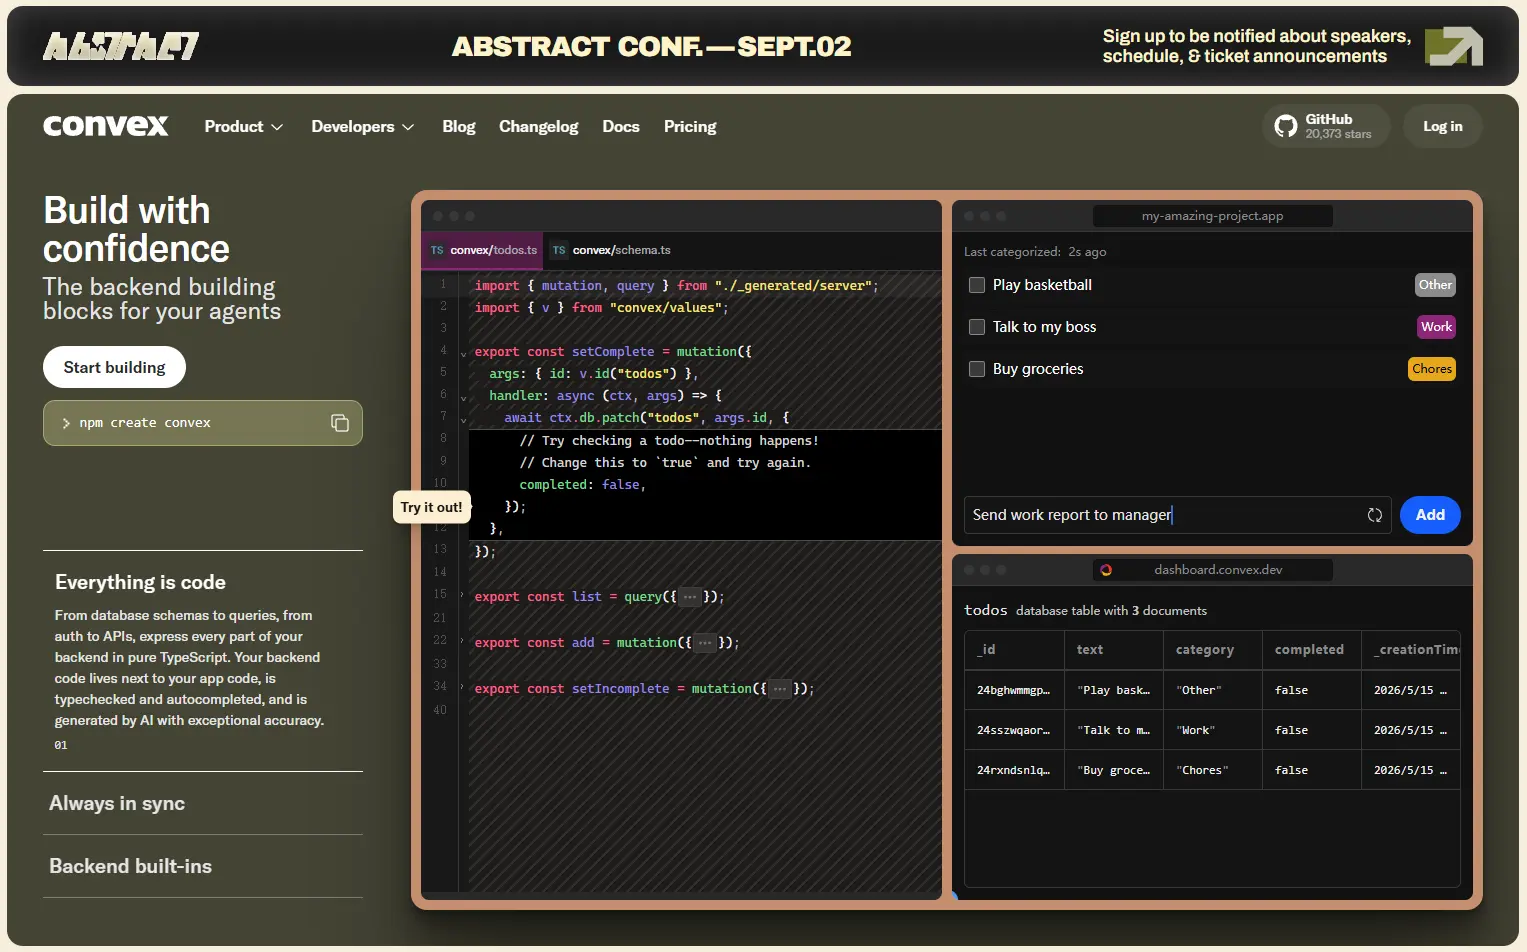Click the TS icon on the schema.ts tab
Screen dimensions: 1527x952
pos(559,250)
